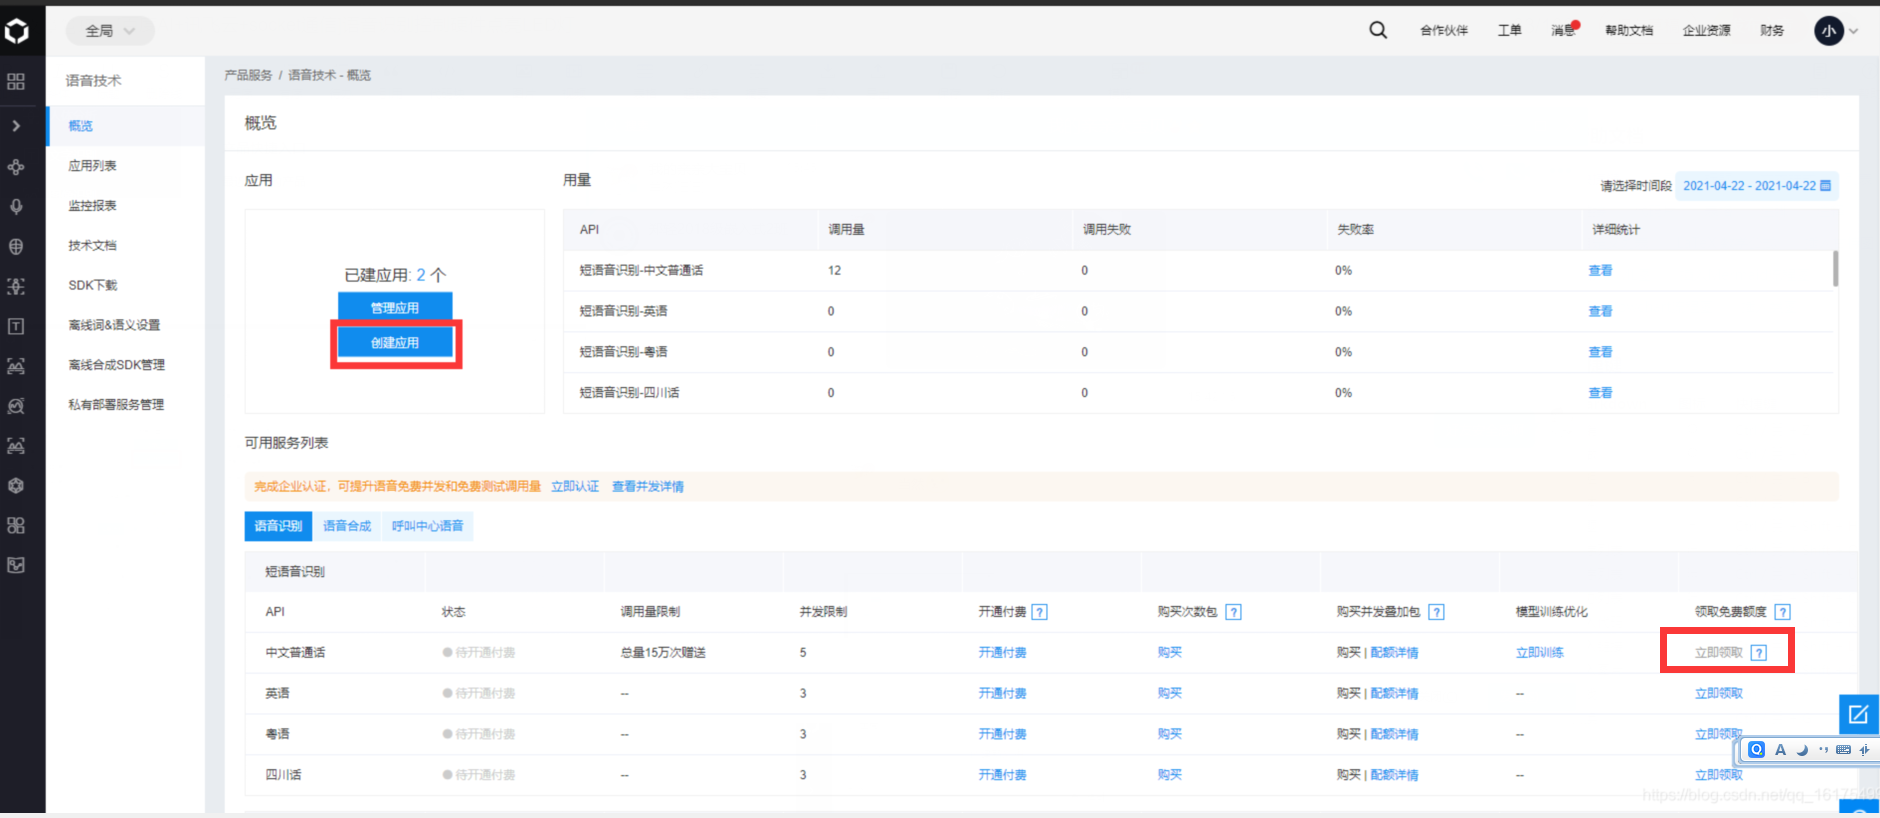
Task: Click the molecule nodes icon in left rail
Action: click(x=16, y=166)
